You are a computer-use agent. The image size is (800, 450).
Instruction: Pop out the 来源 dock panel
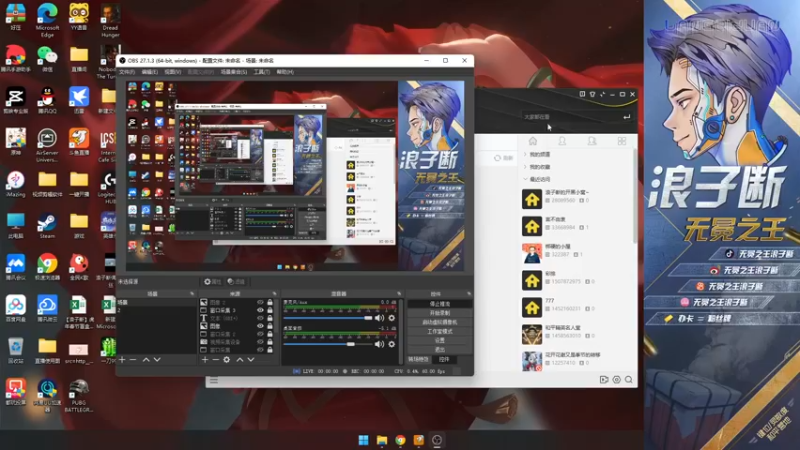point(274,294)
